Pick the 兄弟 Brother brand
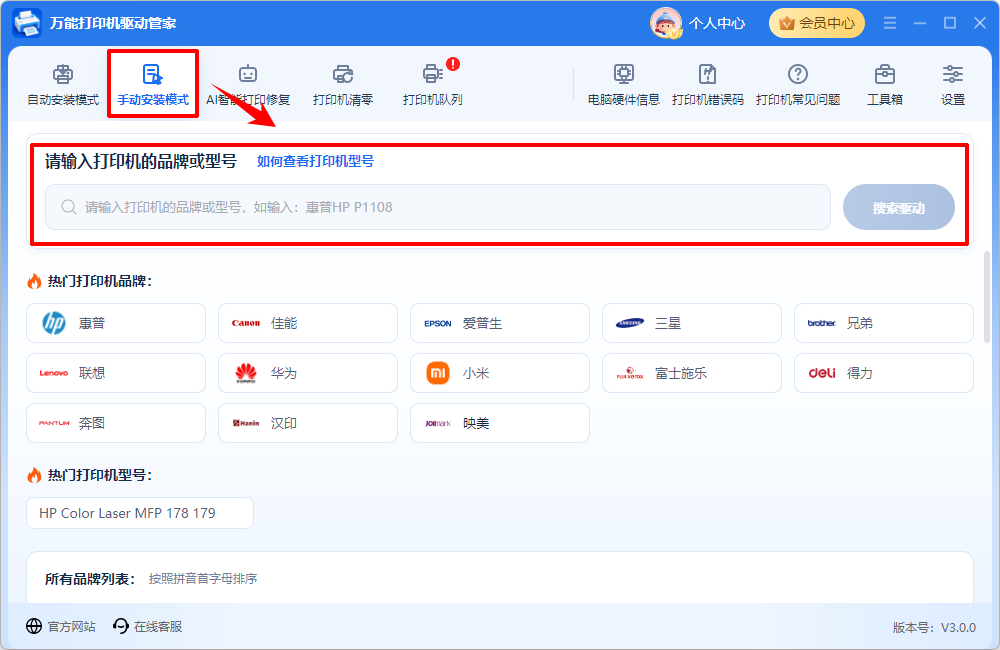This screenshot has width=1000, height=650. click(x=884, y=323)
